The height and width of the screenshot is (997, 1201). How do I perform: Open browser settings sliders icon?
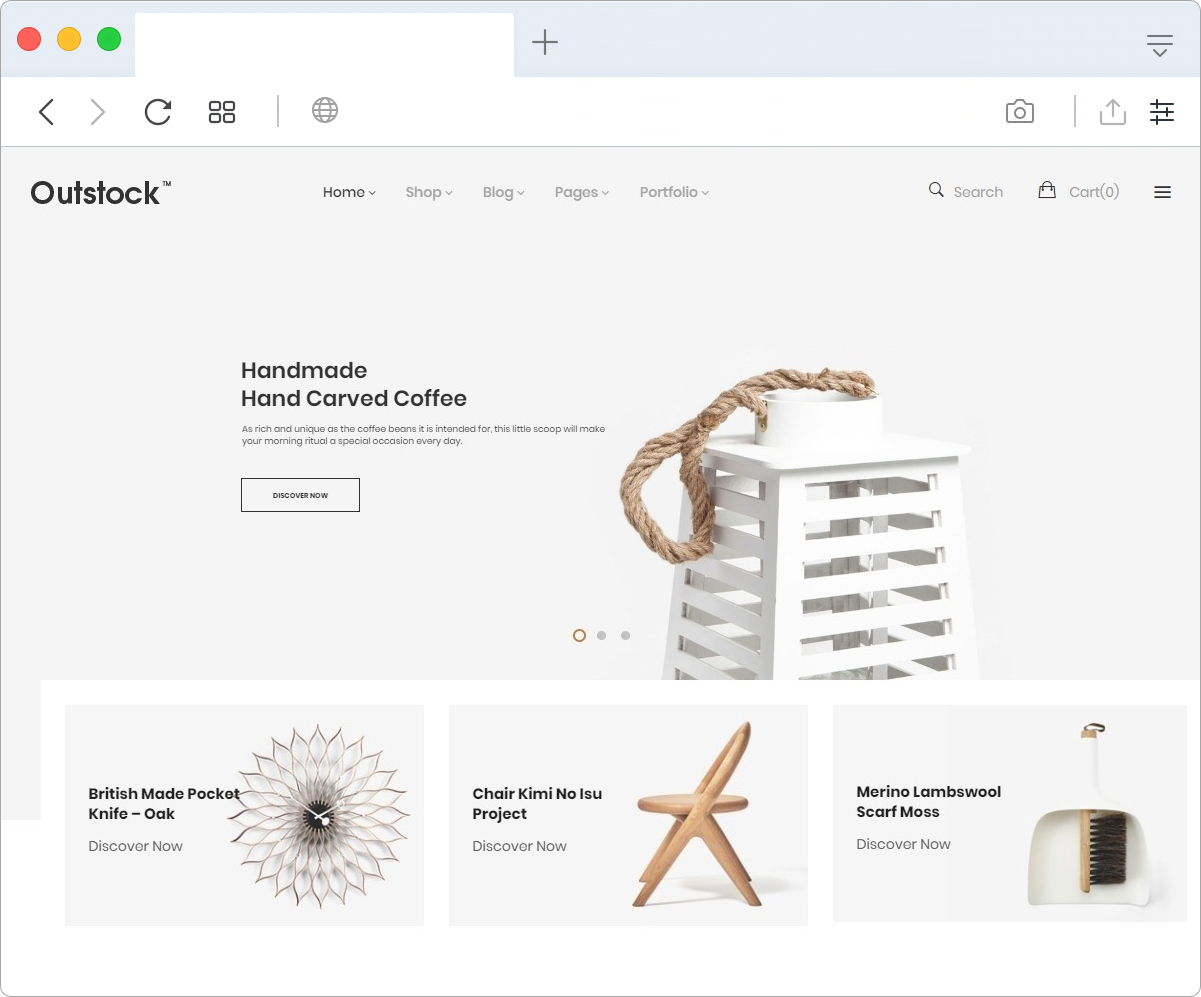[1161, 111]
